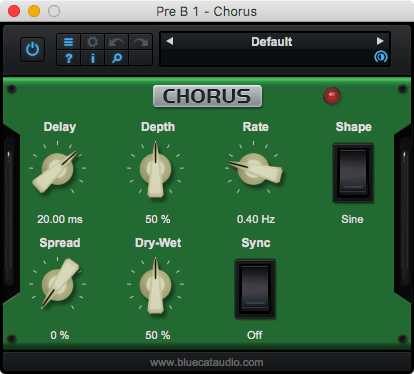Click the red LED indicator
The width and height of the screenshot is (414, 374).
(x=332, y=96)
